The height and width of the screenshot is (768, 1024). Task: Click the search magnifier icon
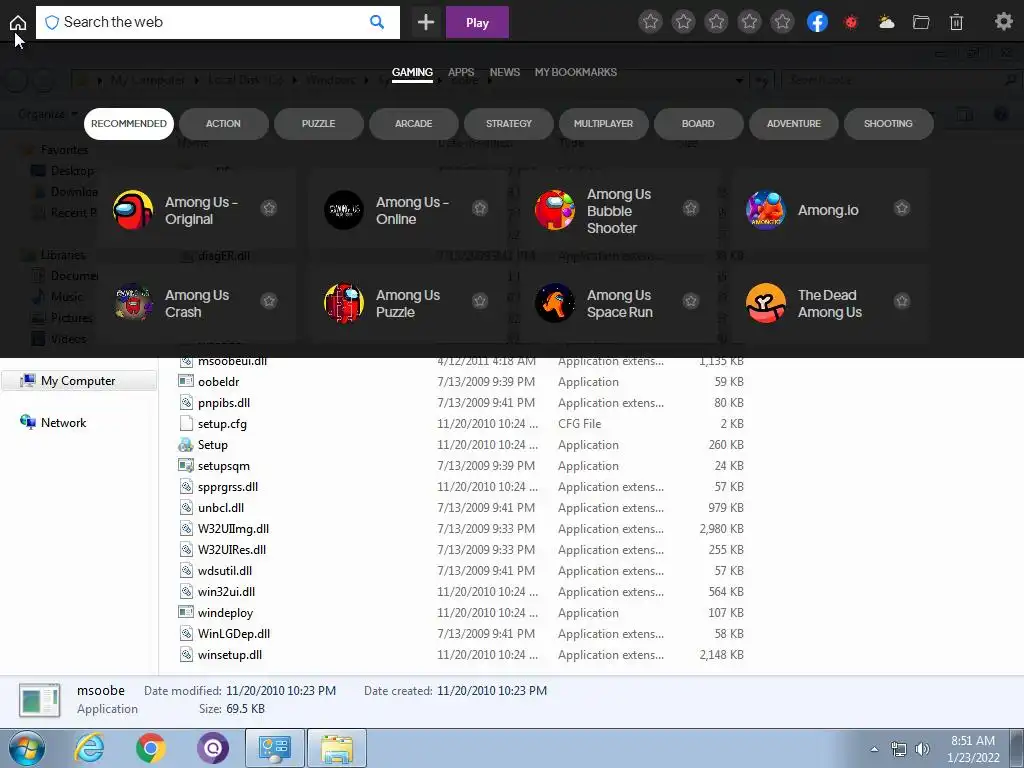377,22
